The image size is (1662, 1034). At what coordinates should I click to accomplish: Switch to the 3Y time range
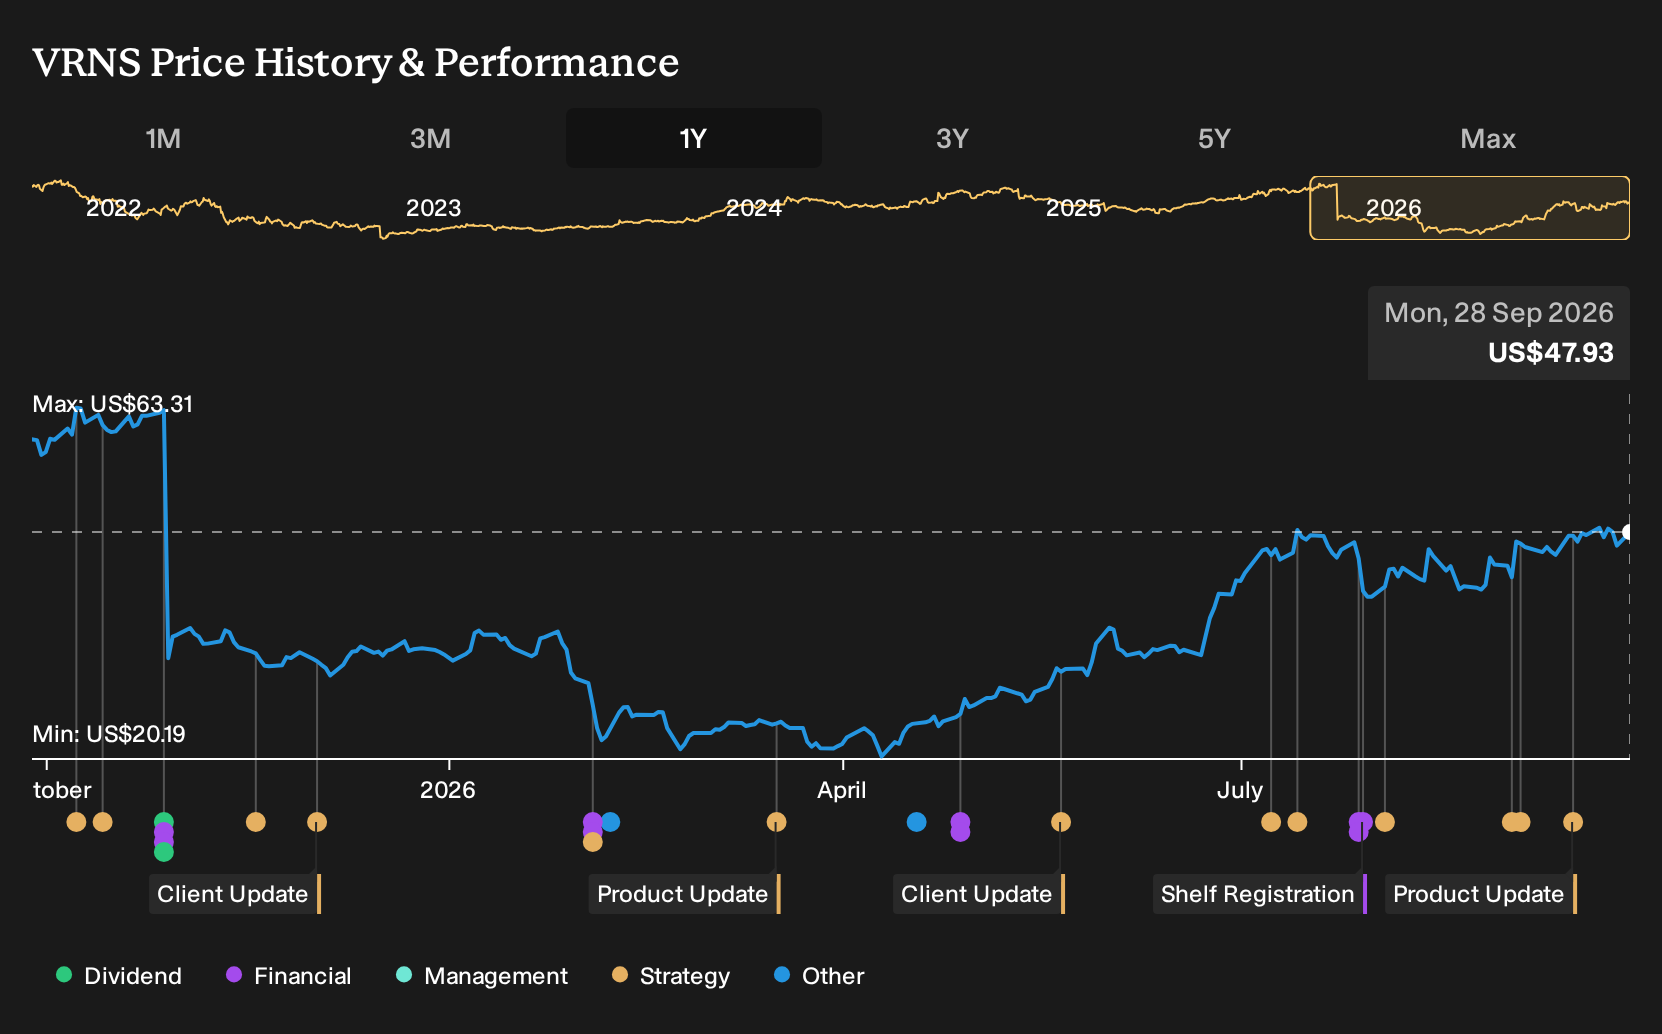952,138
